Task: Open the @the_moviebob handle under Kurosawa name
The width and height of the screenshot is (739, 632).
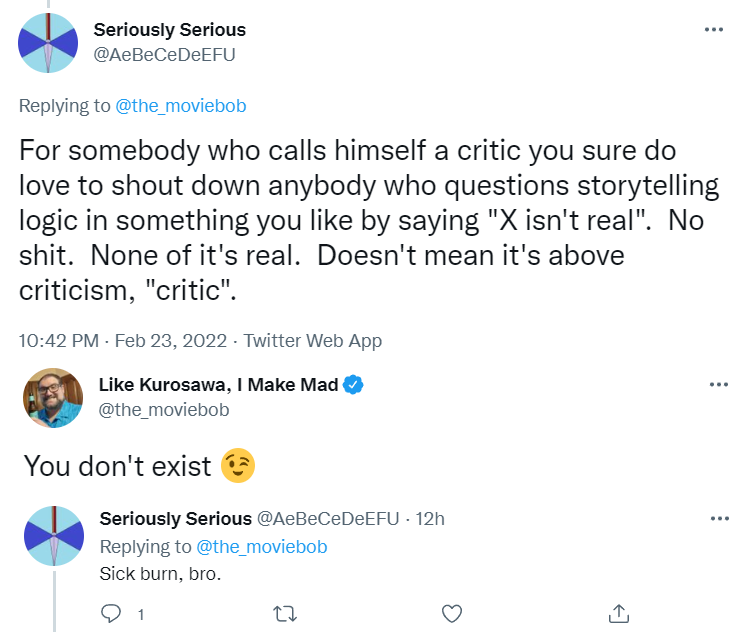Action: coord(164,410)
